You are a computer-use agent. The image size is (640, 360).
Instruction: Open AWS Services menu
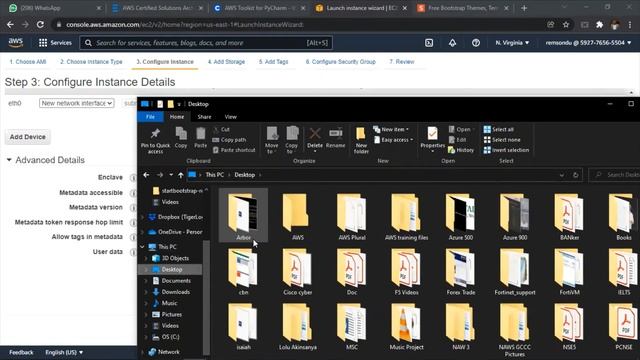click(x=55, y=42)
